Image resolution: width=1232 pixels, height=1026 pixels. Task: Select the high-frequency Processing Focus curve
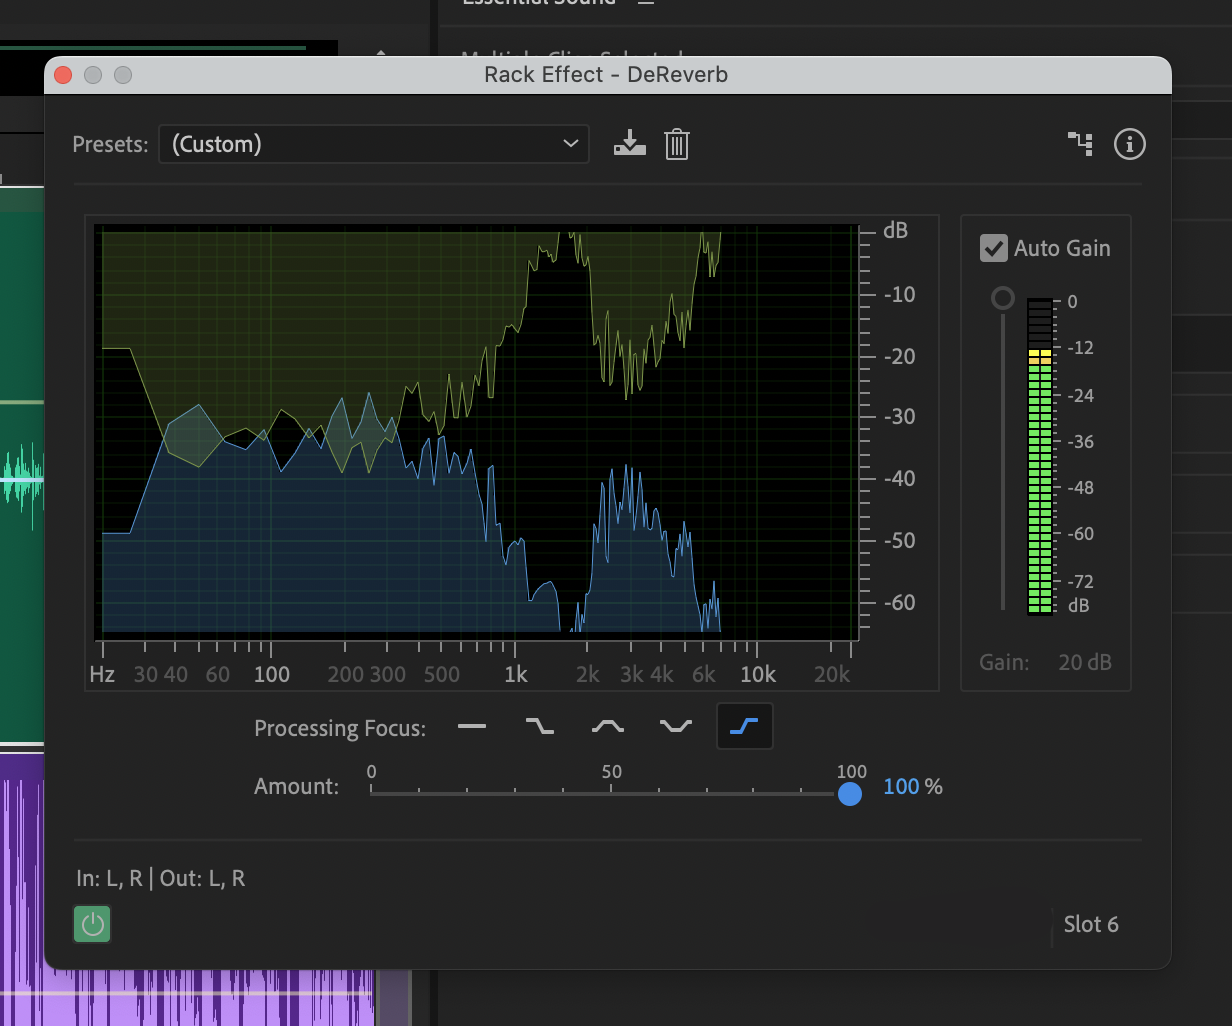click(x=744, y=726)
